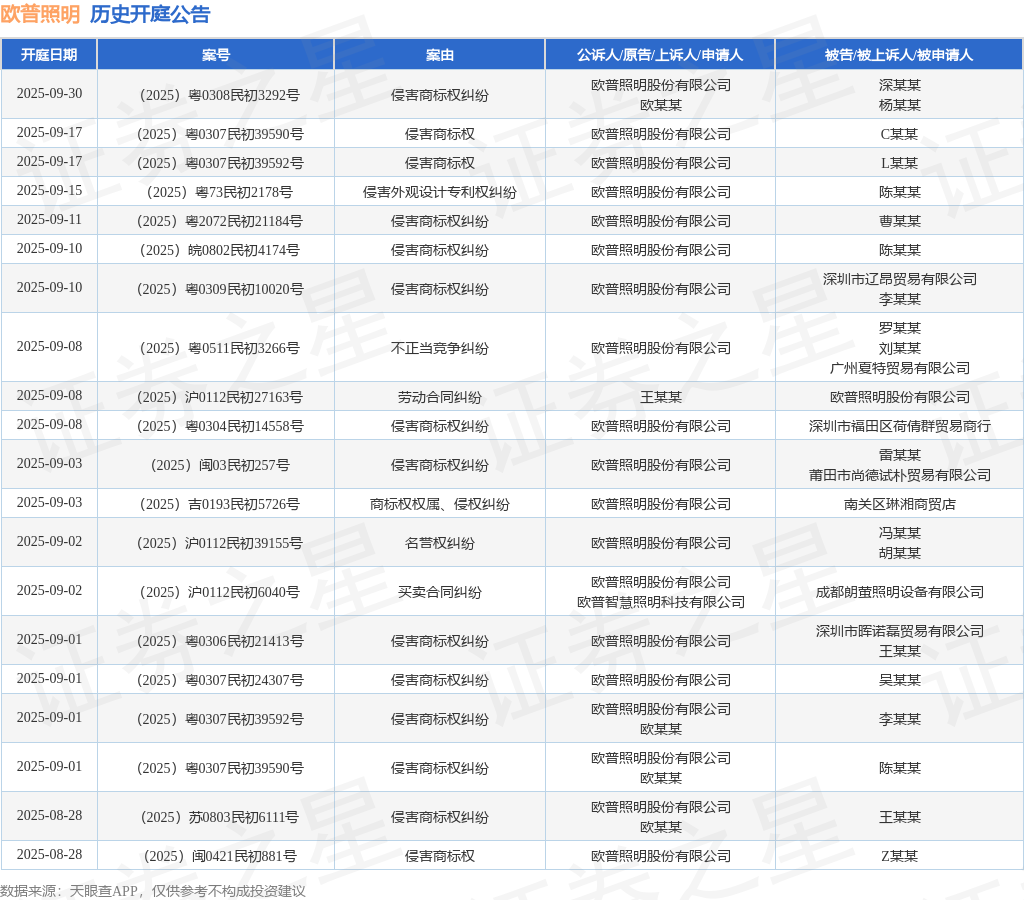The height and width of the screenshot is (900, 1024).
Task: Click defendant 莆田市尚德试朴贸易有限公司
Action: click(x=900, y=475)
